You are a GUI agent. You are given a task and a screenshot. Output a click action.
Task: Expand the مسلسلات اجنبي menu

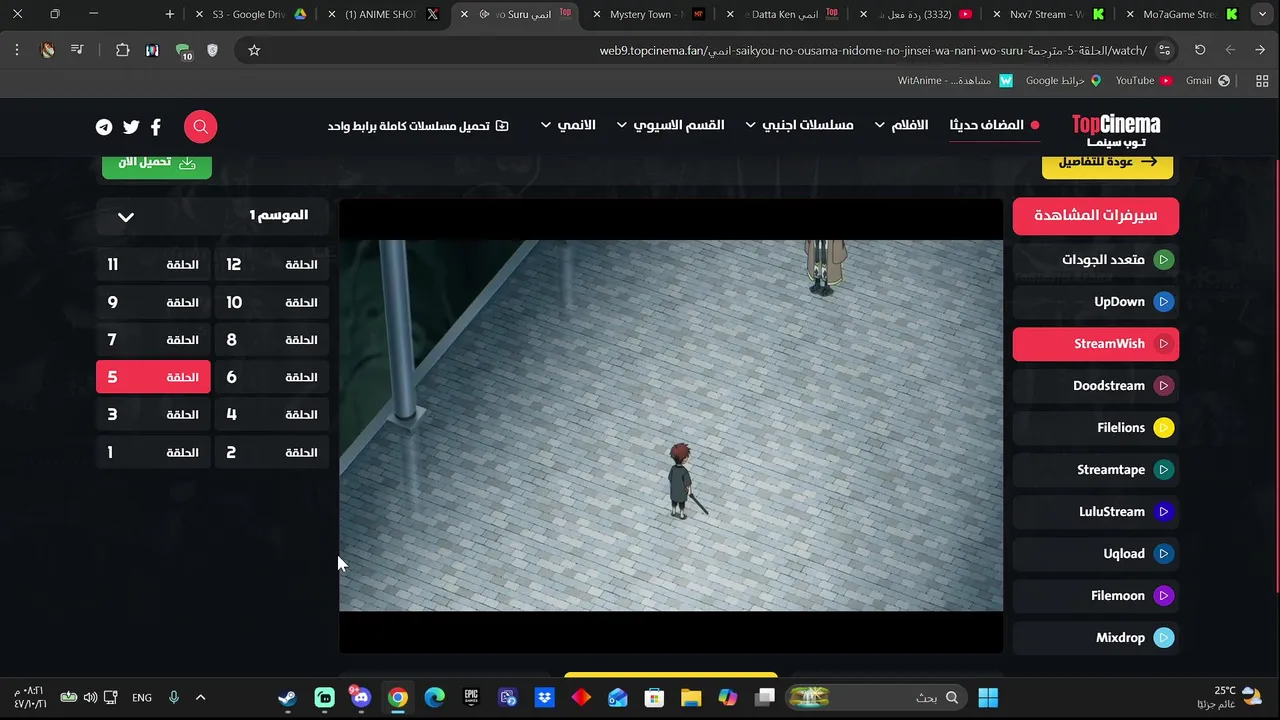click(799, 125)
